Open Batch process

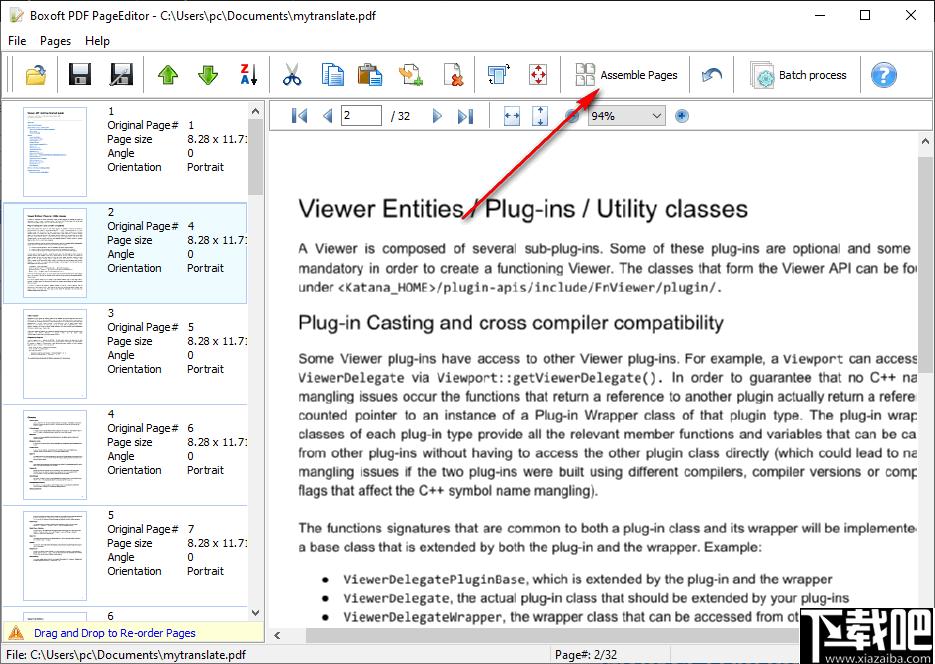798,75
